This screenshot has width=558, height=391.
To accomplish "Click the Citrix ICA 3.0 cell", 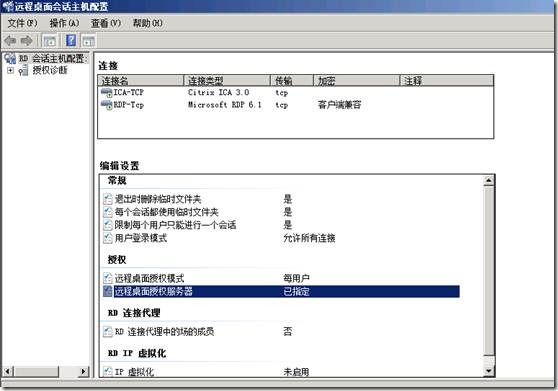I will point(219,93).
